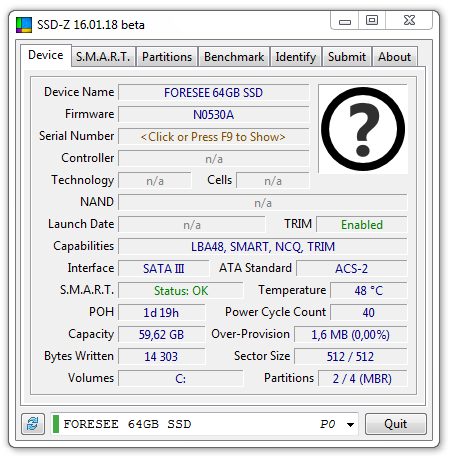This screenshot has height=457, width=450.
Task: Click the Over-Provision value 1,6 MB (0,00%)
Action: pyautogui.click(x=351, y=335)
